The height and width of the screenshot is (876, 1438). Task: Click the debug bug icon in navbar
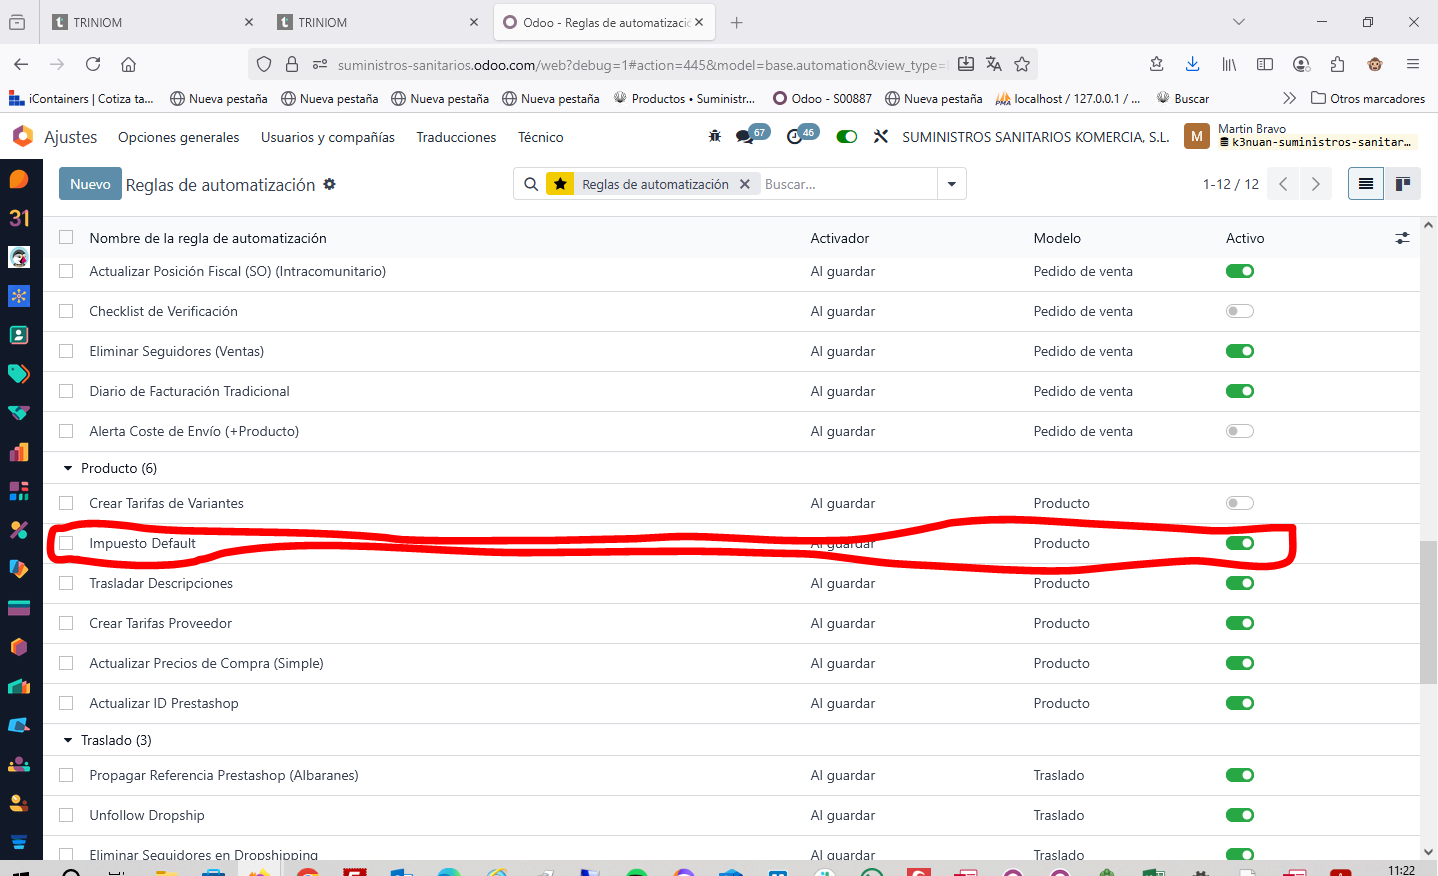(714, 137)
